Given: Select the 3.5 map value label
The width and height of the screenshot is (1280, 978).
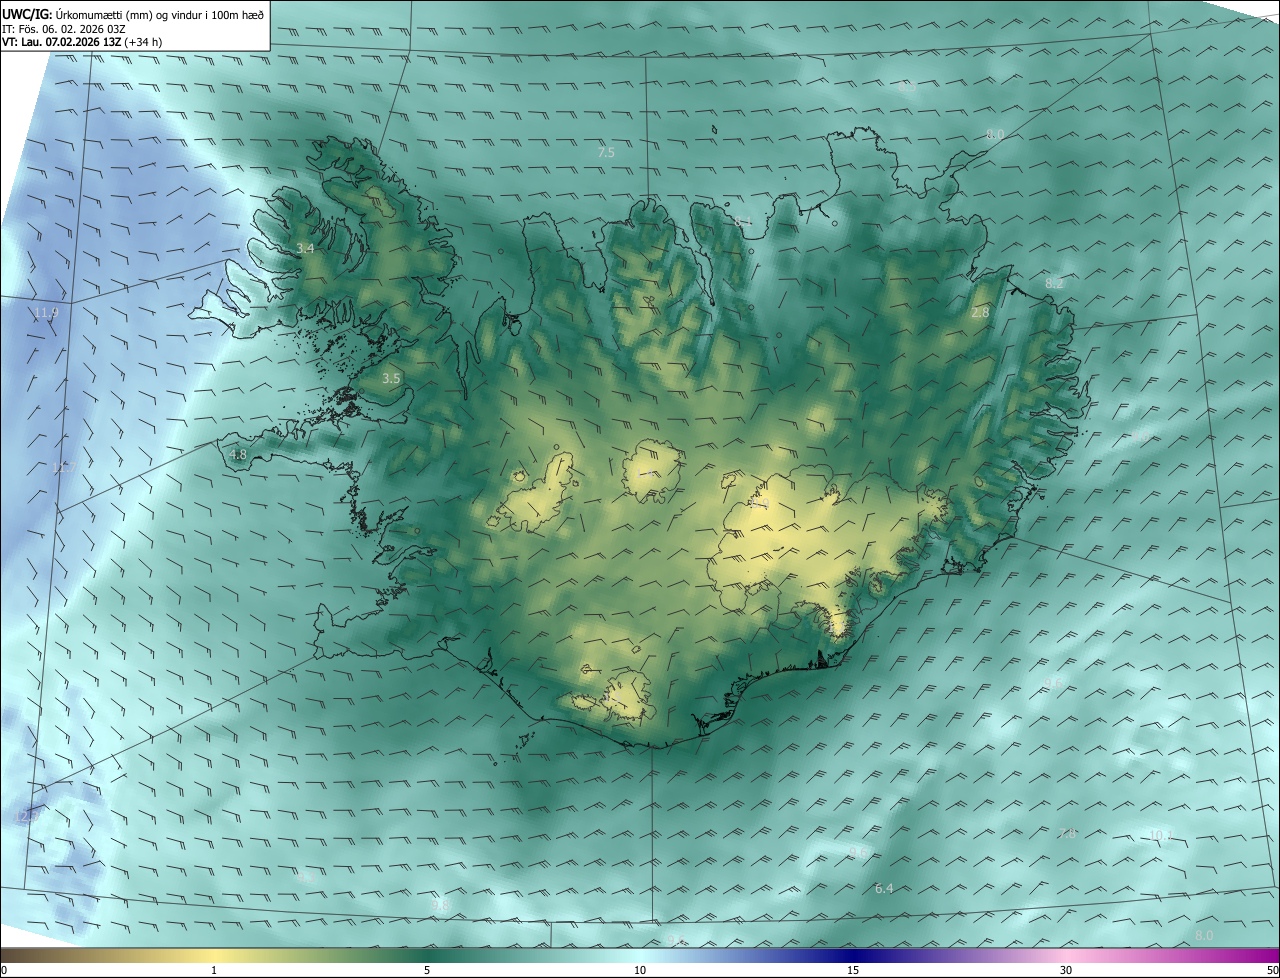Looking at the screenshot, I should (391, 378).
